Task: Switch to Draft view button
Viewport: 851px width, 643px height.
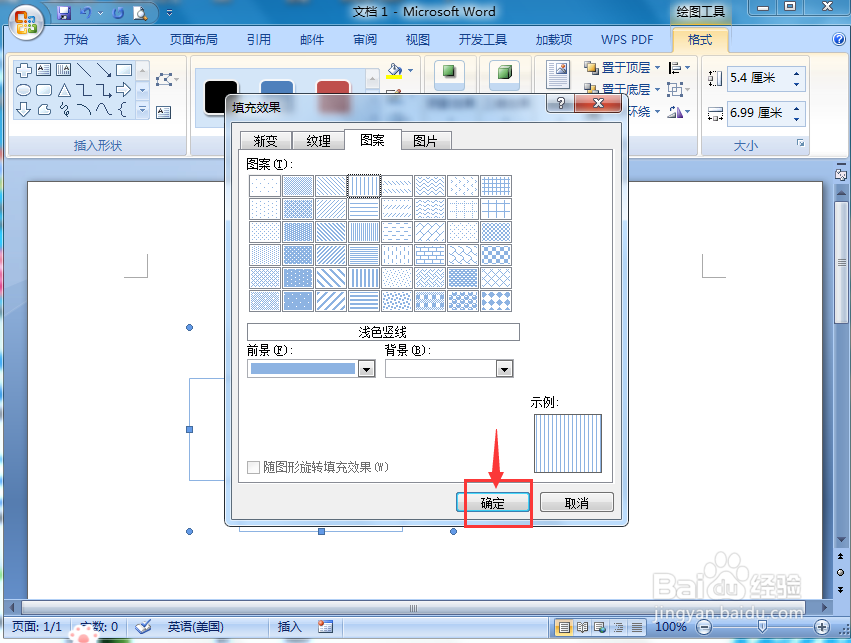Action: pos(637,627)
